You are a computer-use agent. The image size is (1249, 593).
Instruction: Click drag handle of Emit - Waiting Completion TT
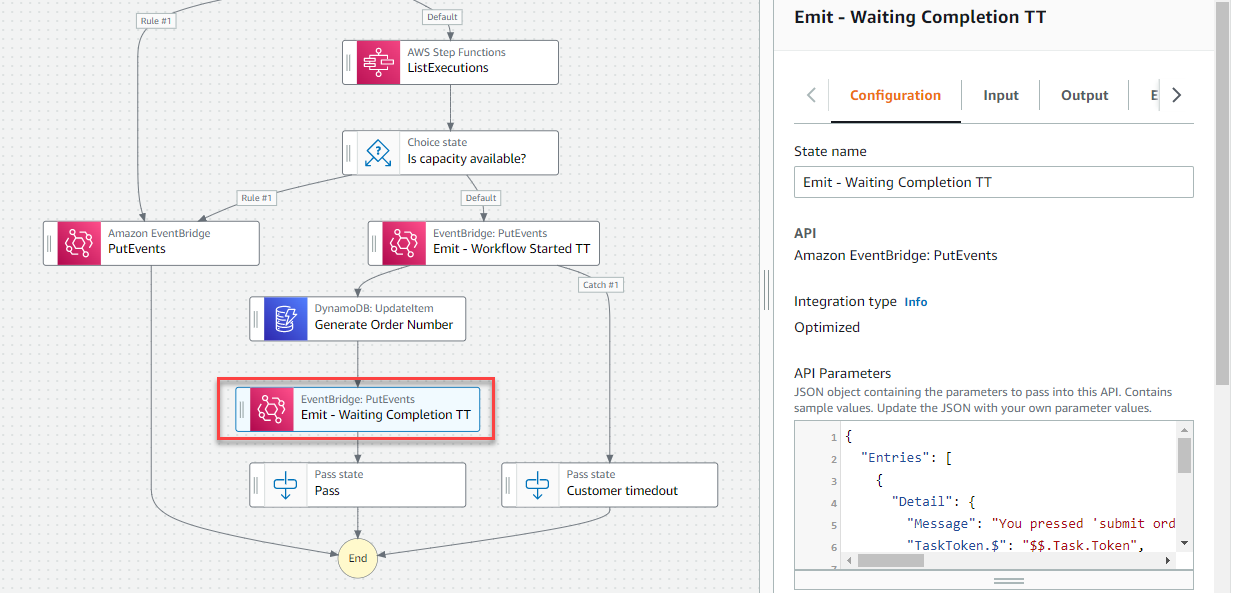(242, 408)
